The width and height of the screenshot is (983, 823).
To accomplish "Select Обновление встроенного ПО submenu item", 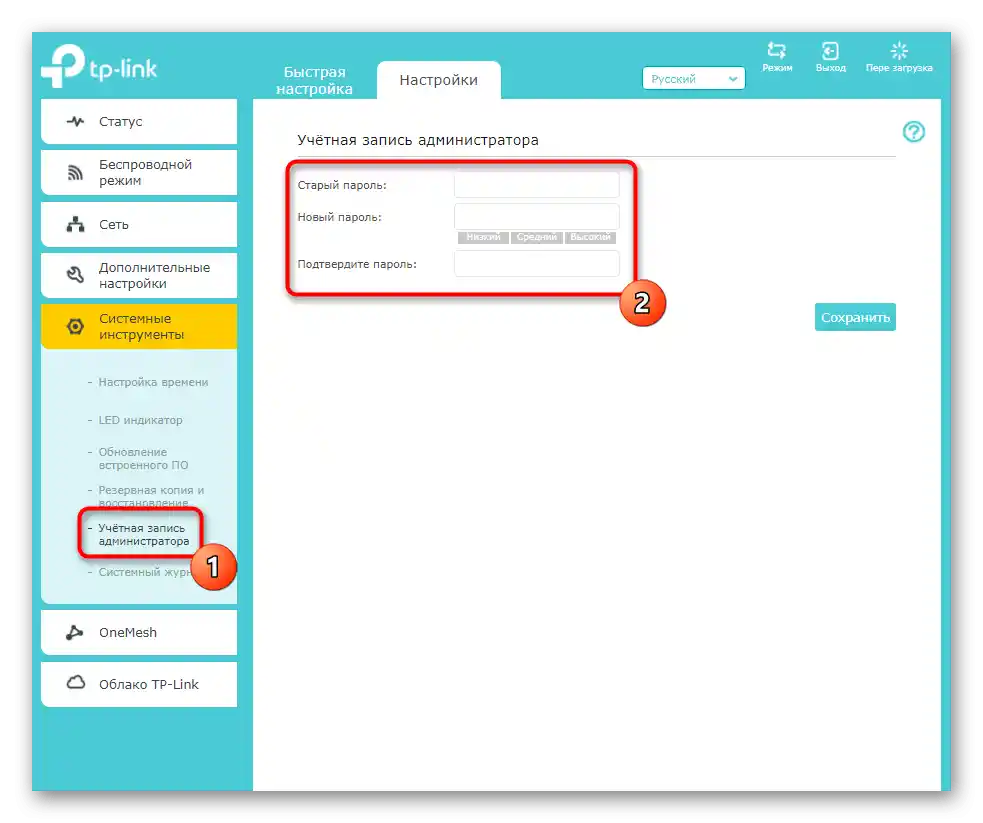I will [143, 458].
